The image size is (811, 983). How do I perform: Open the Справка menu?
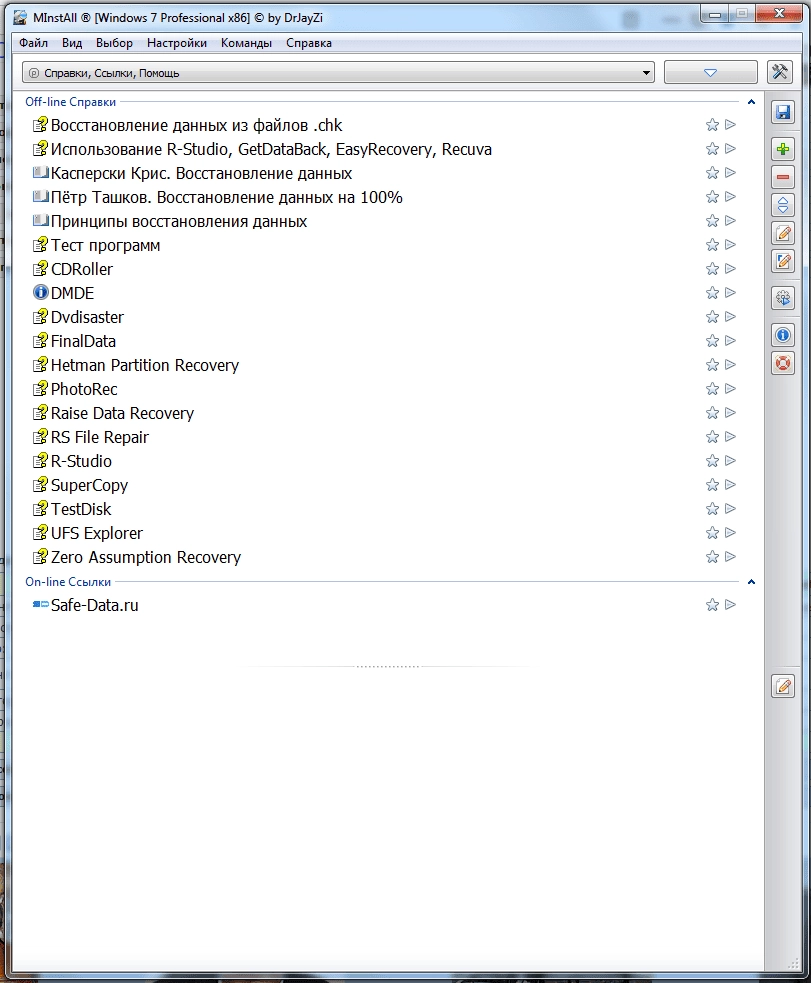(309, 43)
